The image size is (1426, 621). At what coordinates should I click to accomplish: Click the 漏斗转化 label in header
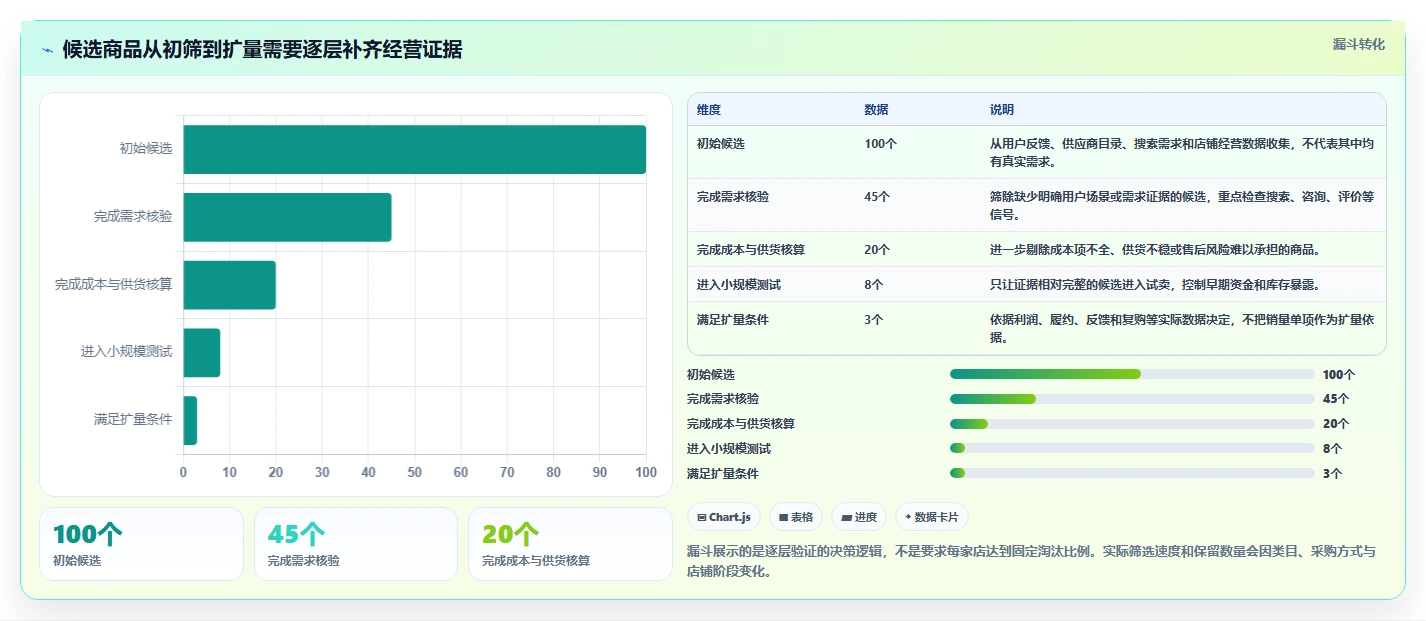[x=1359, y=44]
